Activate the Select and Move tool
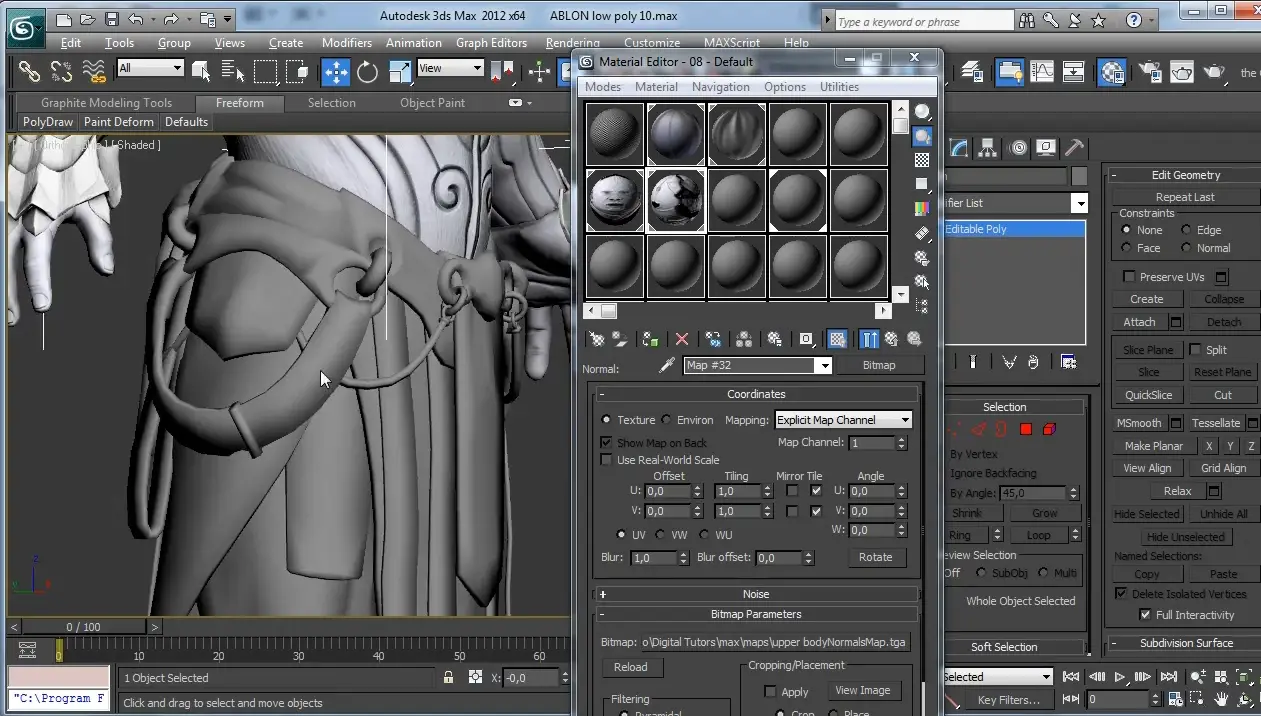1261x716 pixels. tap(335, 71)
